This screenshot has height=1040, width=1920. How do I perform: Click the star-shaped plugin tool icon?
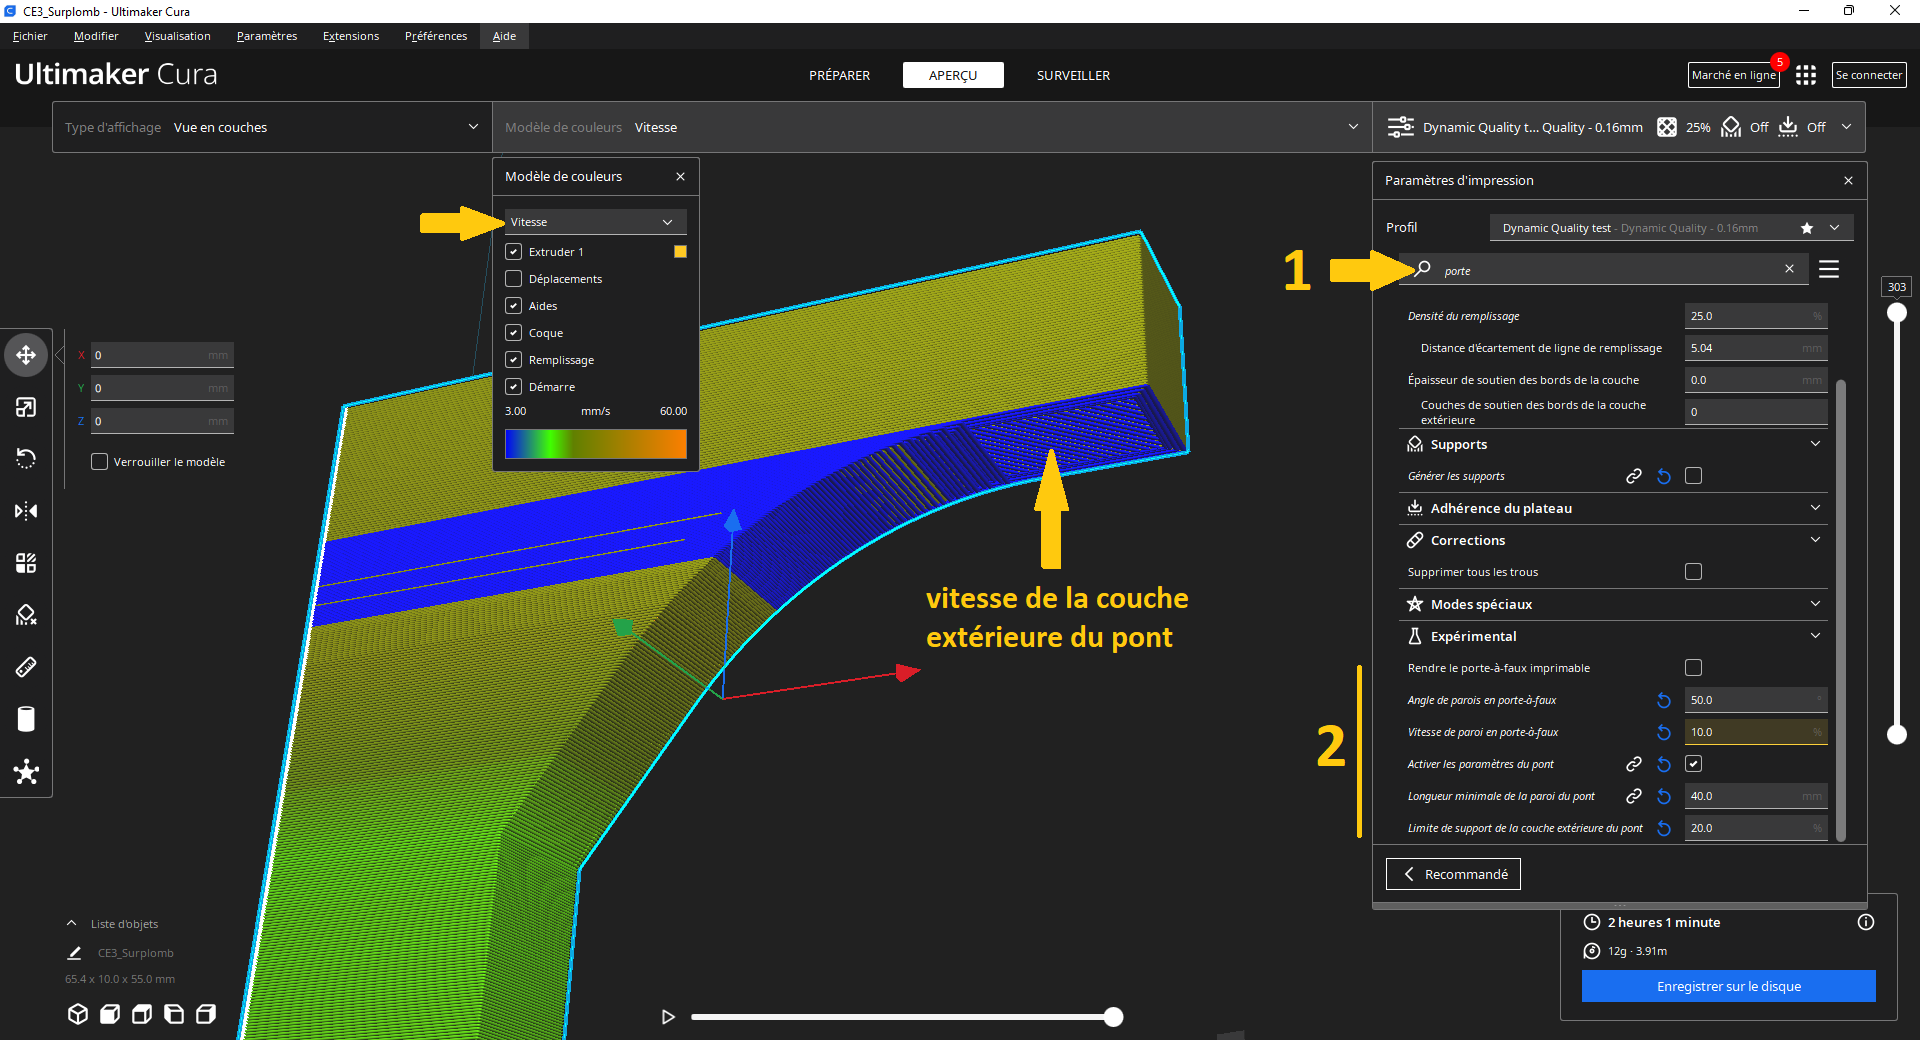click(26, 771)
